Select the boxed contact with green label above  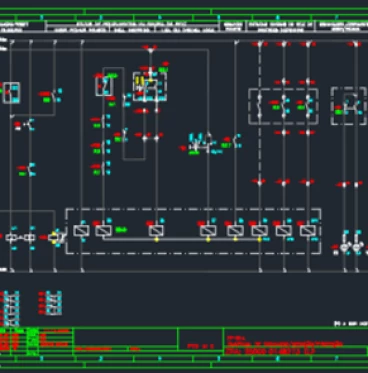tap(104, 86)
